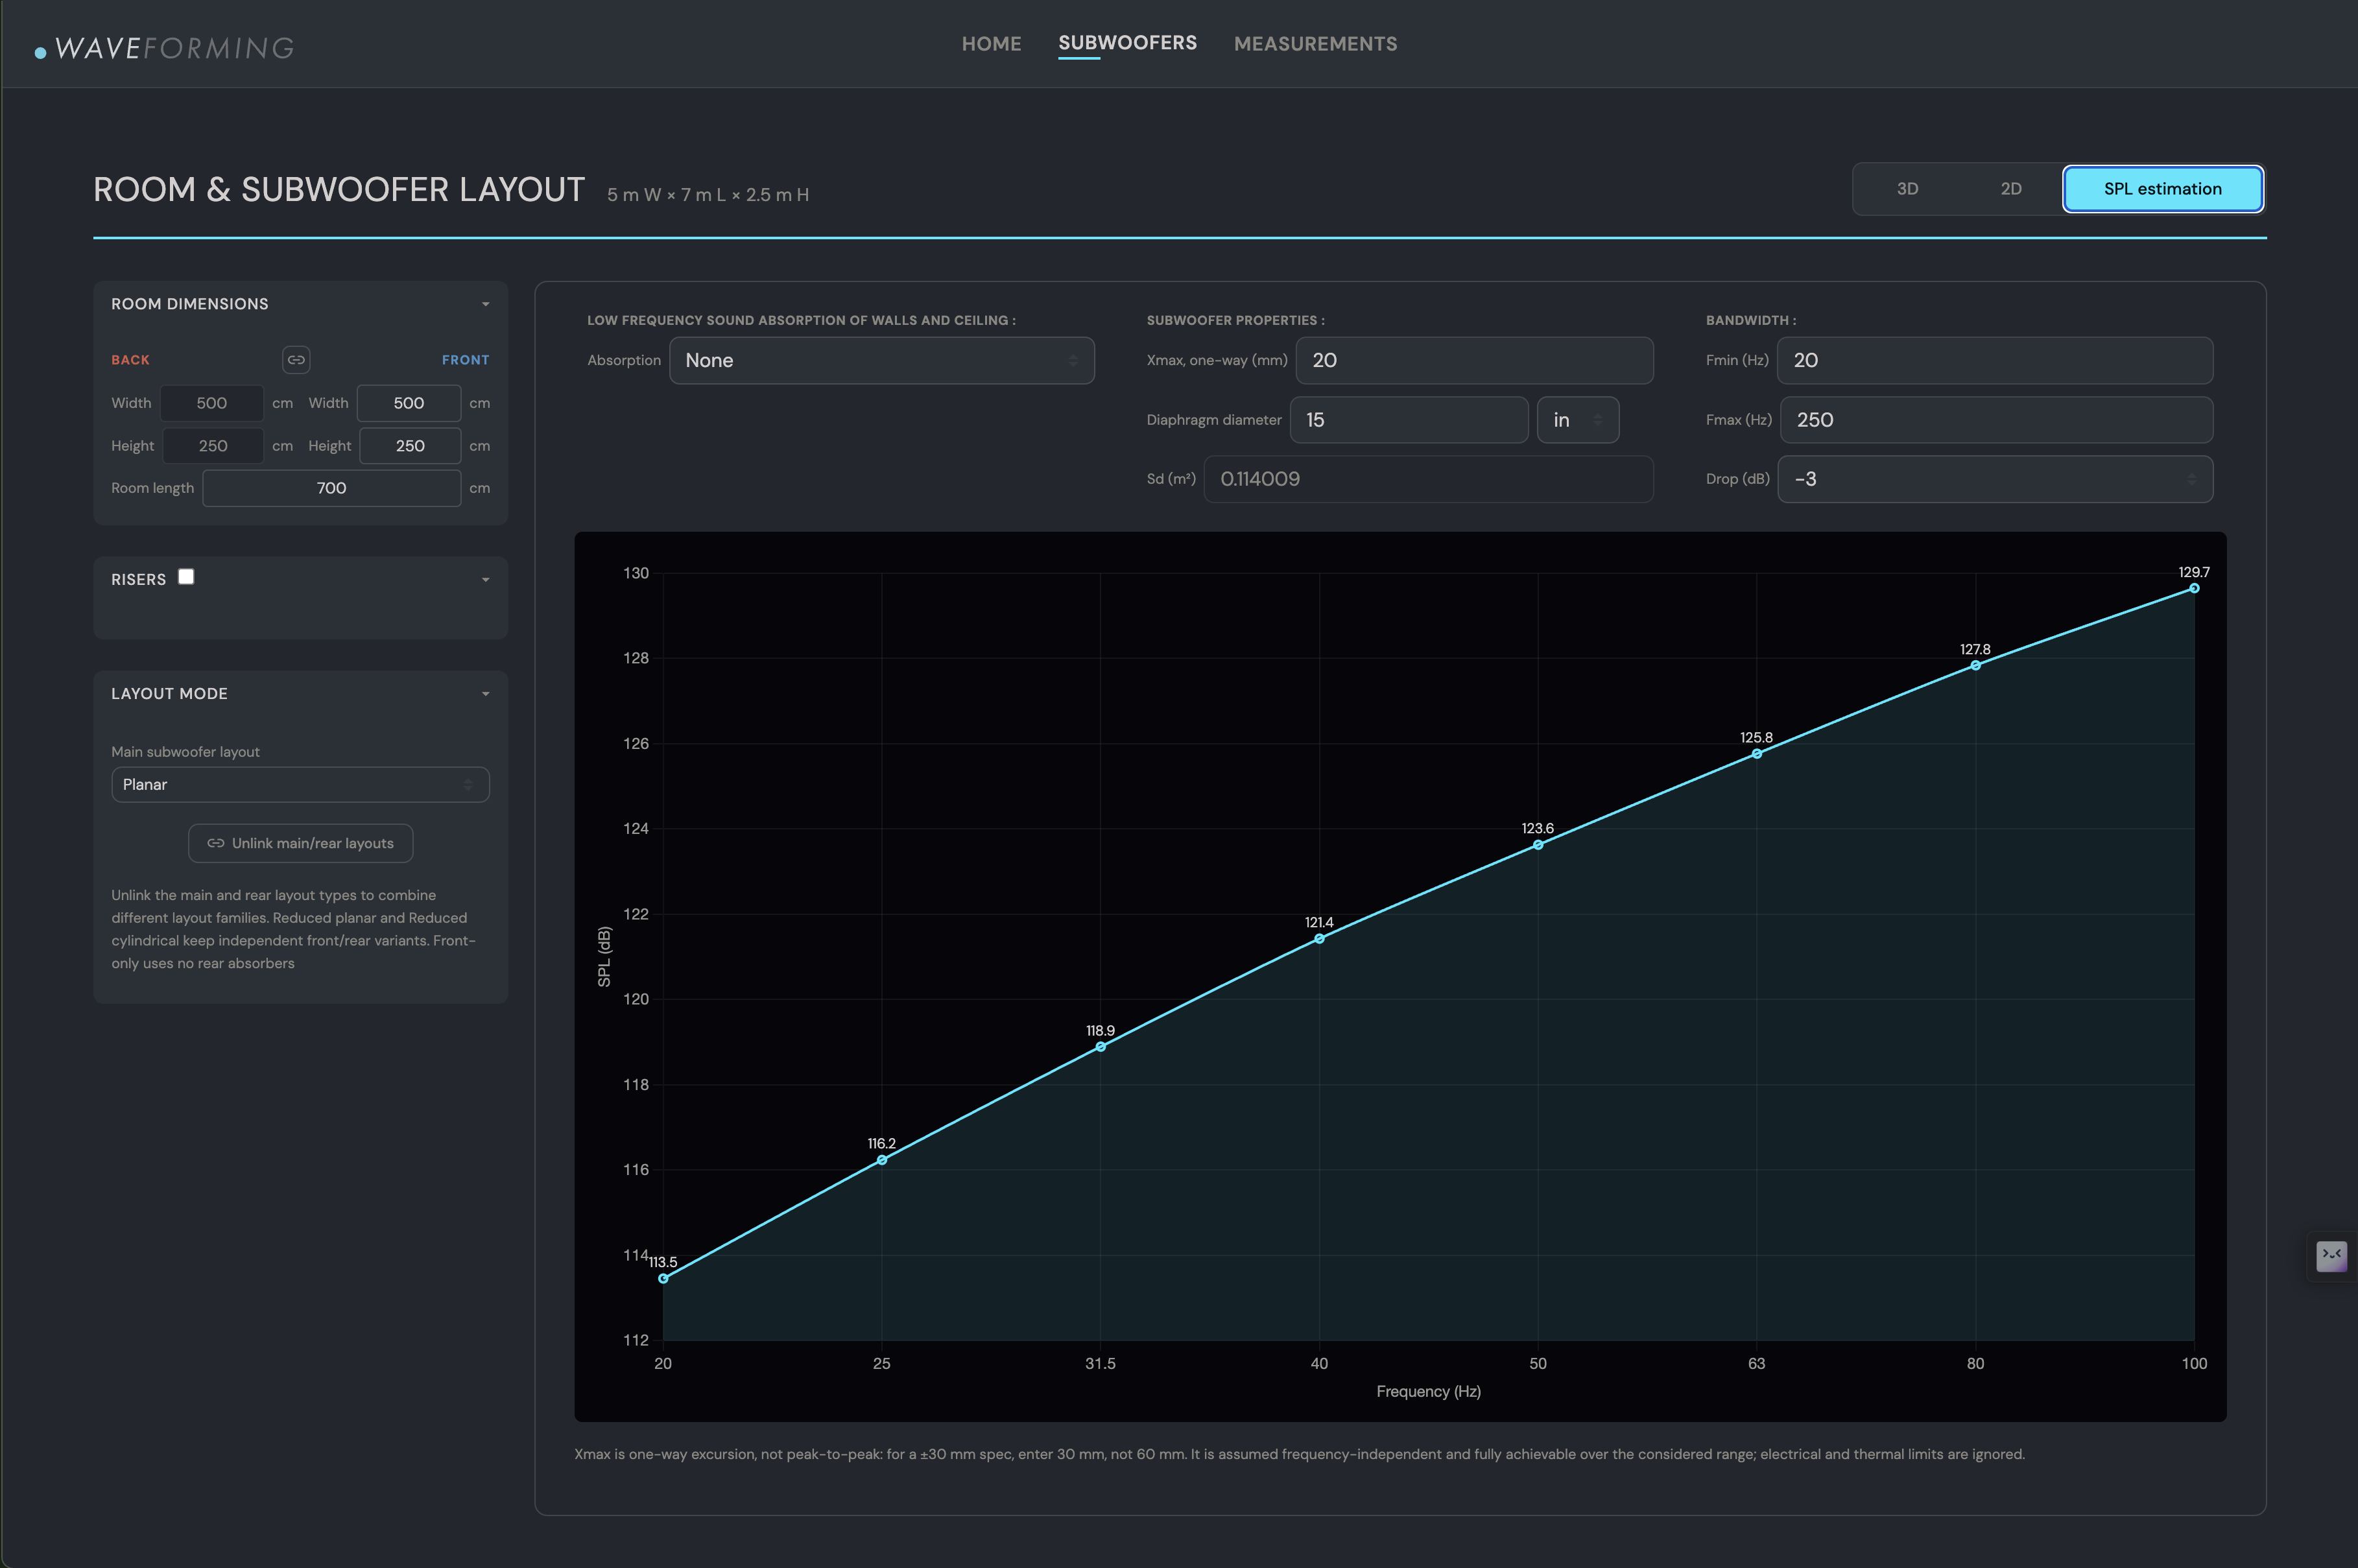The width and height of the screenshot is (2358, 1568).
Task: Click the 123.6 data point at 50 Hz
Action: pos(1538,845)
